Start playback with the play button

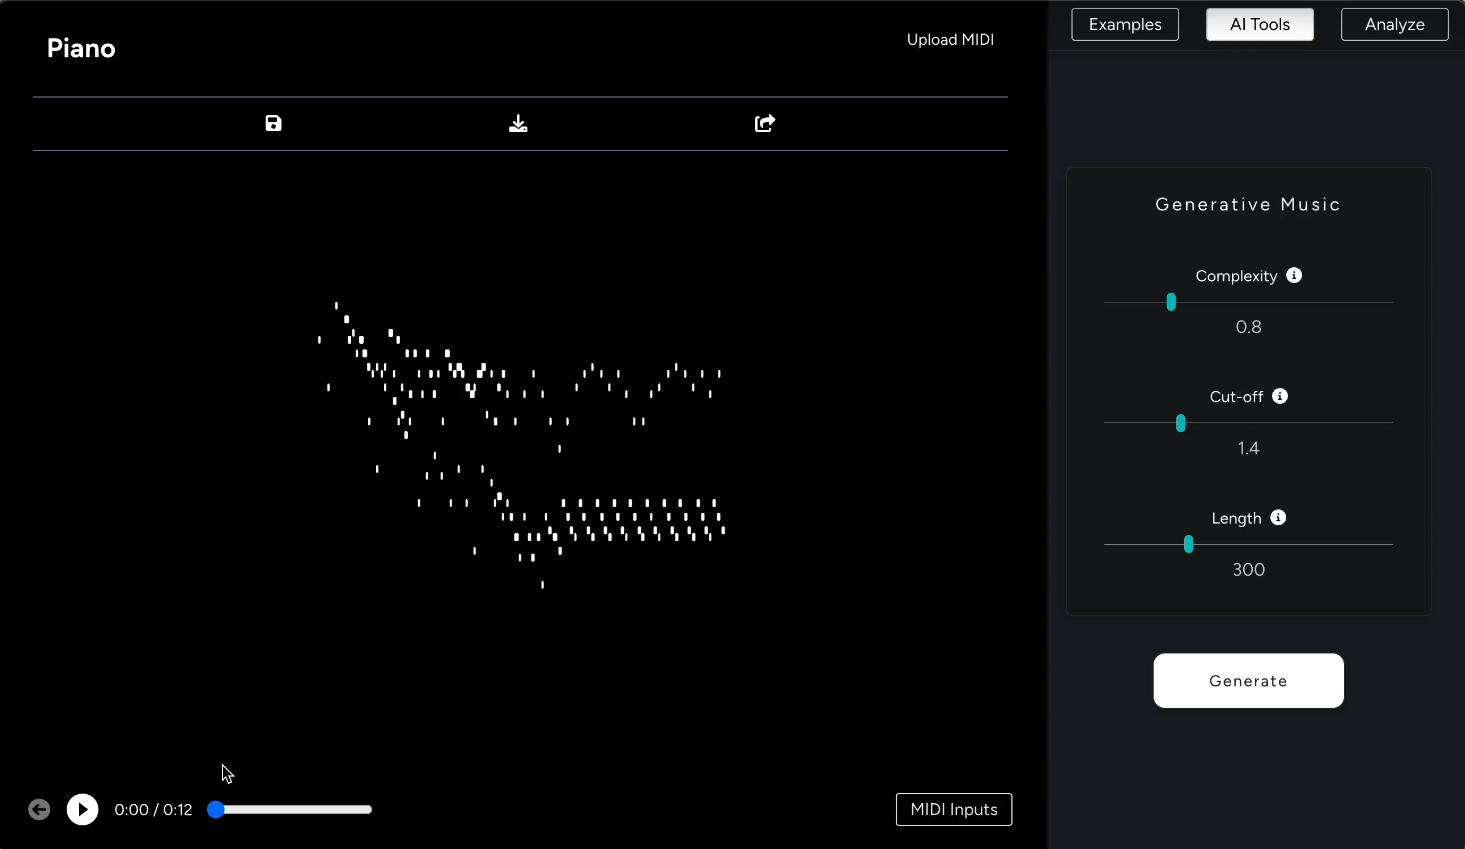(82, 809)
